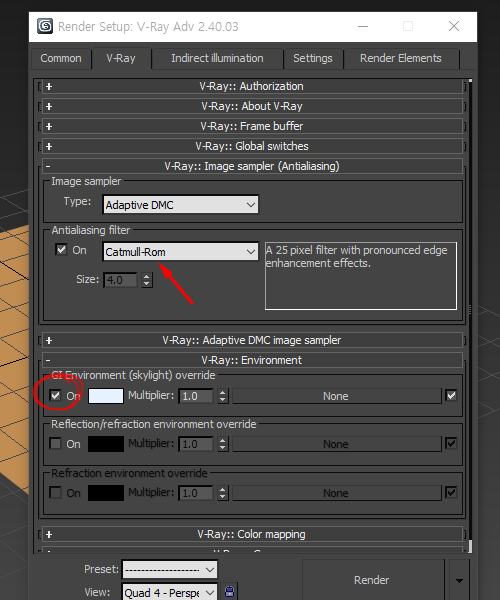Click the lock icon next to View dropdown
The image size is (500, 600).
(x=230, y=592)
